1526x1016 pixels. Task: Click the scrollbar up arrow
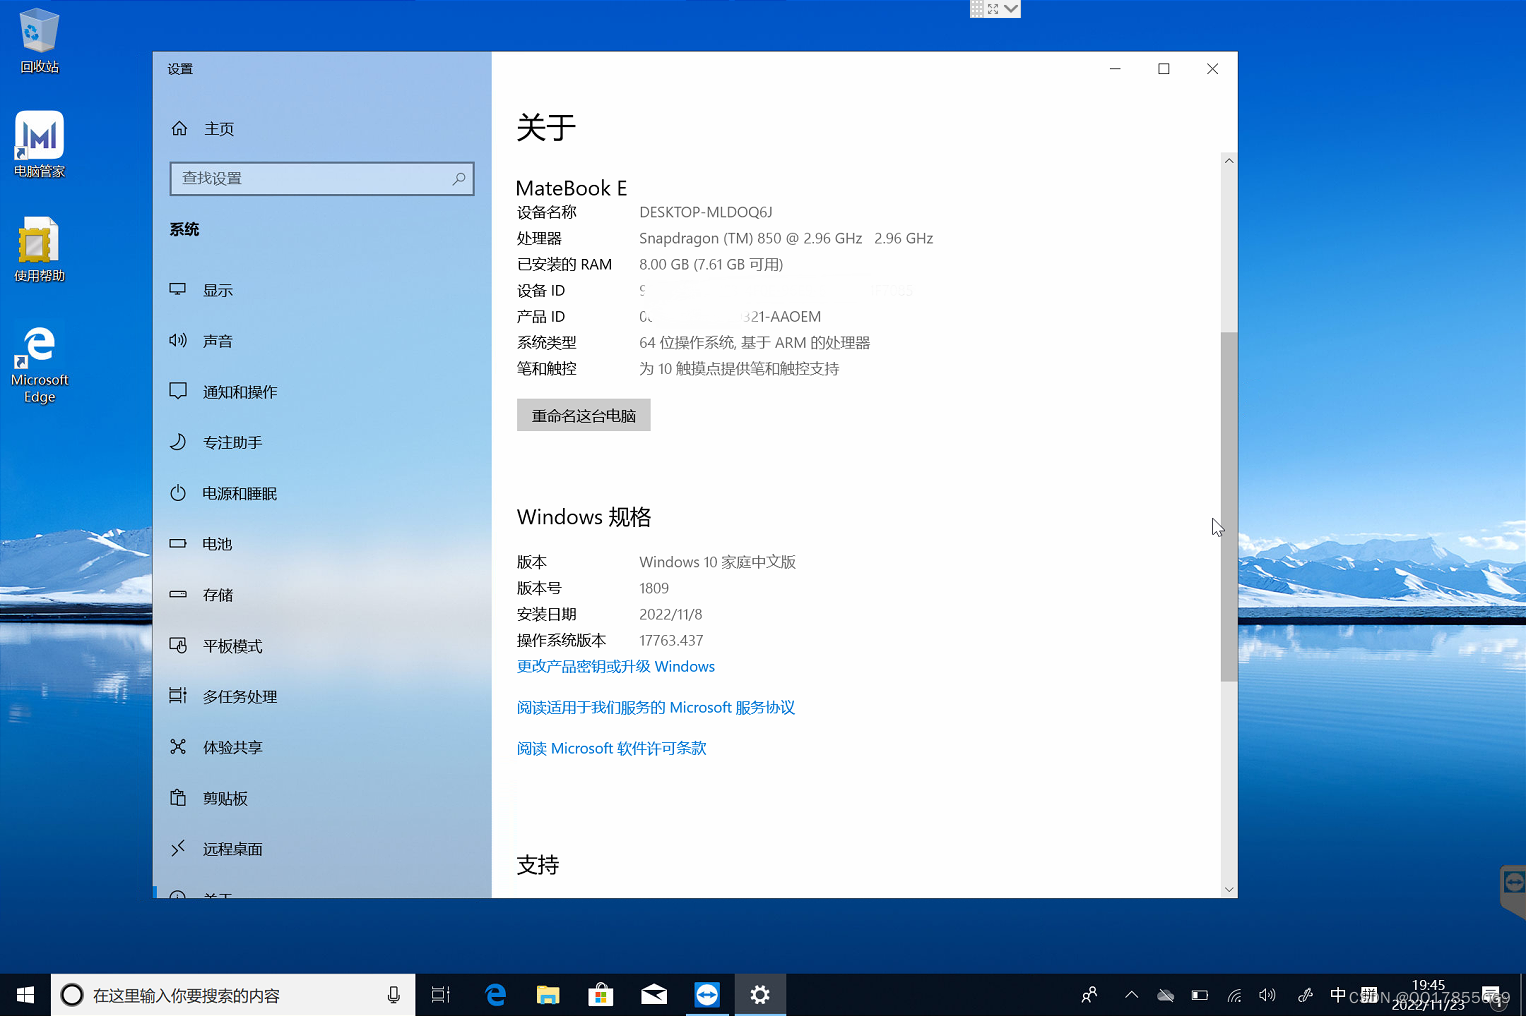[x=1229, y=160]
